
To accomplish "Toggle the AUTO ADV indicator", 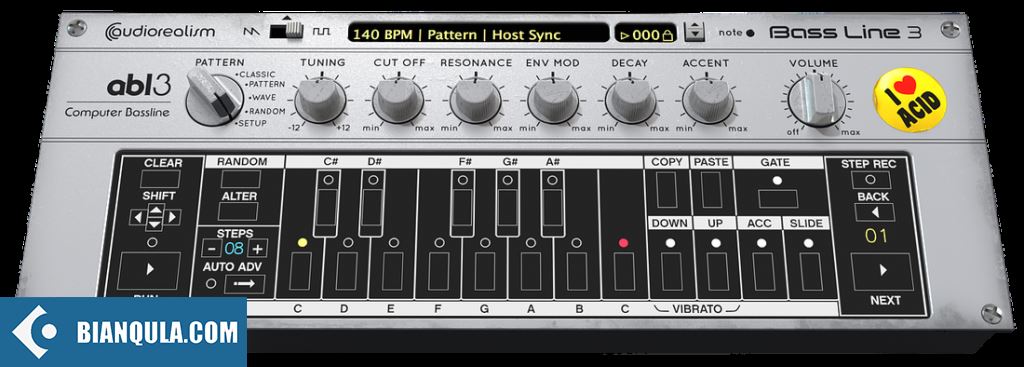I will point(210,284).
